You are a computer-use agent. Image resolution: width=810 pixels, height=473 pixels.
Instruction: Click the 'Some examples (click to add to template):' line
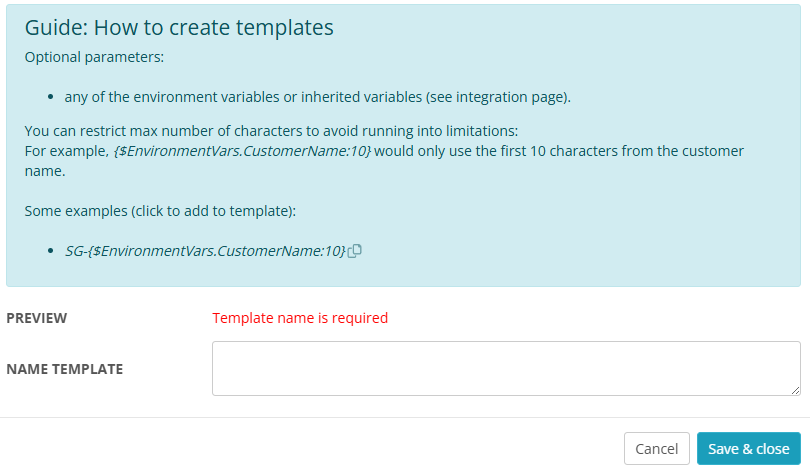point(161,211)
